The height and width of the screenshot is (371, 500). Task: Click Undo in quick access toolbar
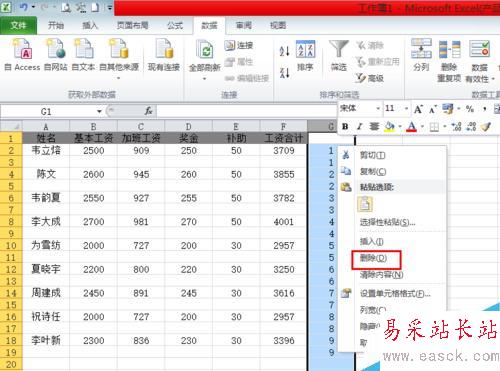tap(24, 7)
